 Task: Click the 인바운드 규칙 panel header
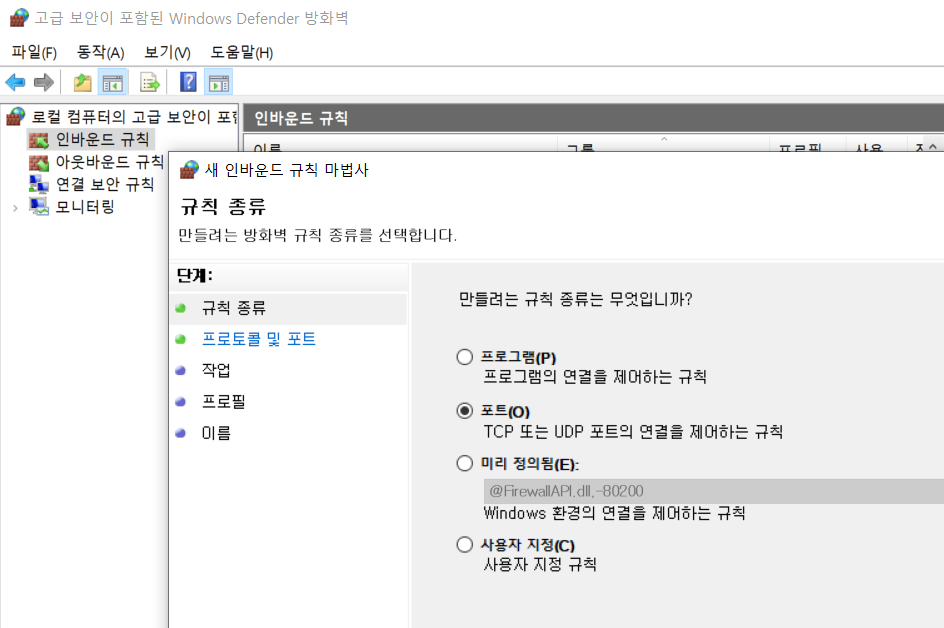[593, 118]
